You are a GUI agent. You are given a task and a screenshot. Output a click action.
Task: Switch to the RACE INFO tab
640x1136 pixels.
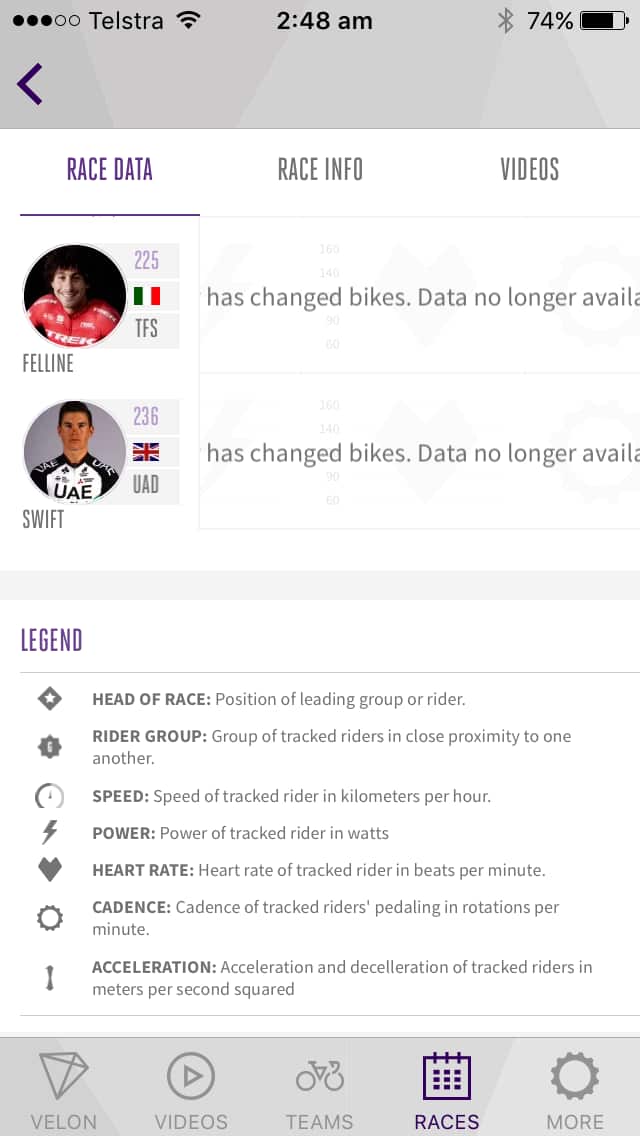point(319,169)
